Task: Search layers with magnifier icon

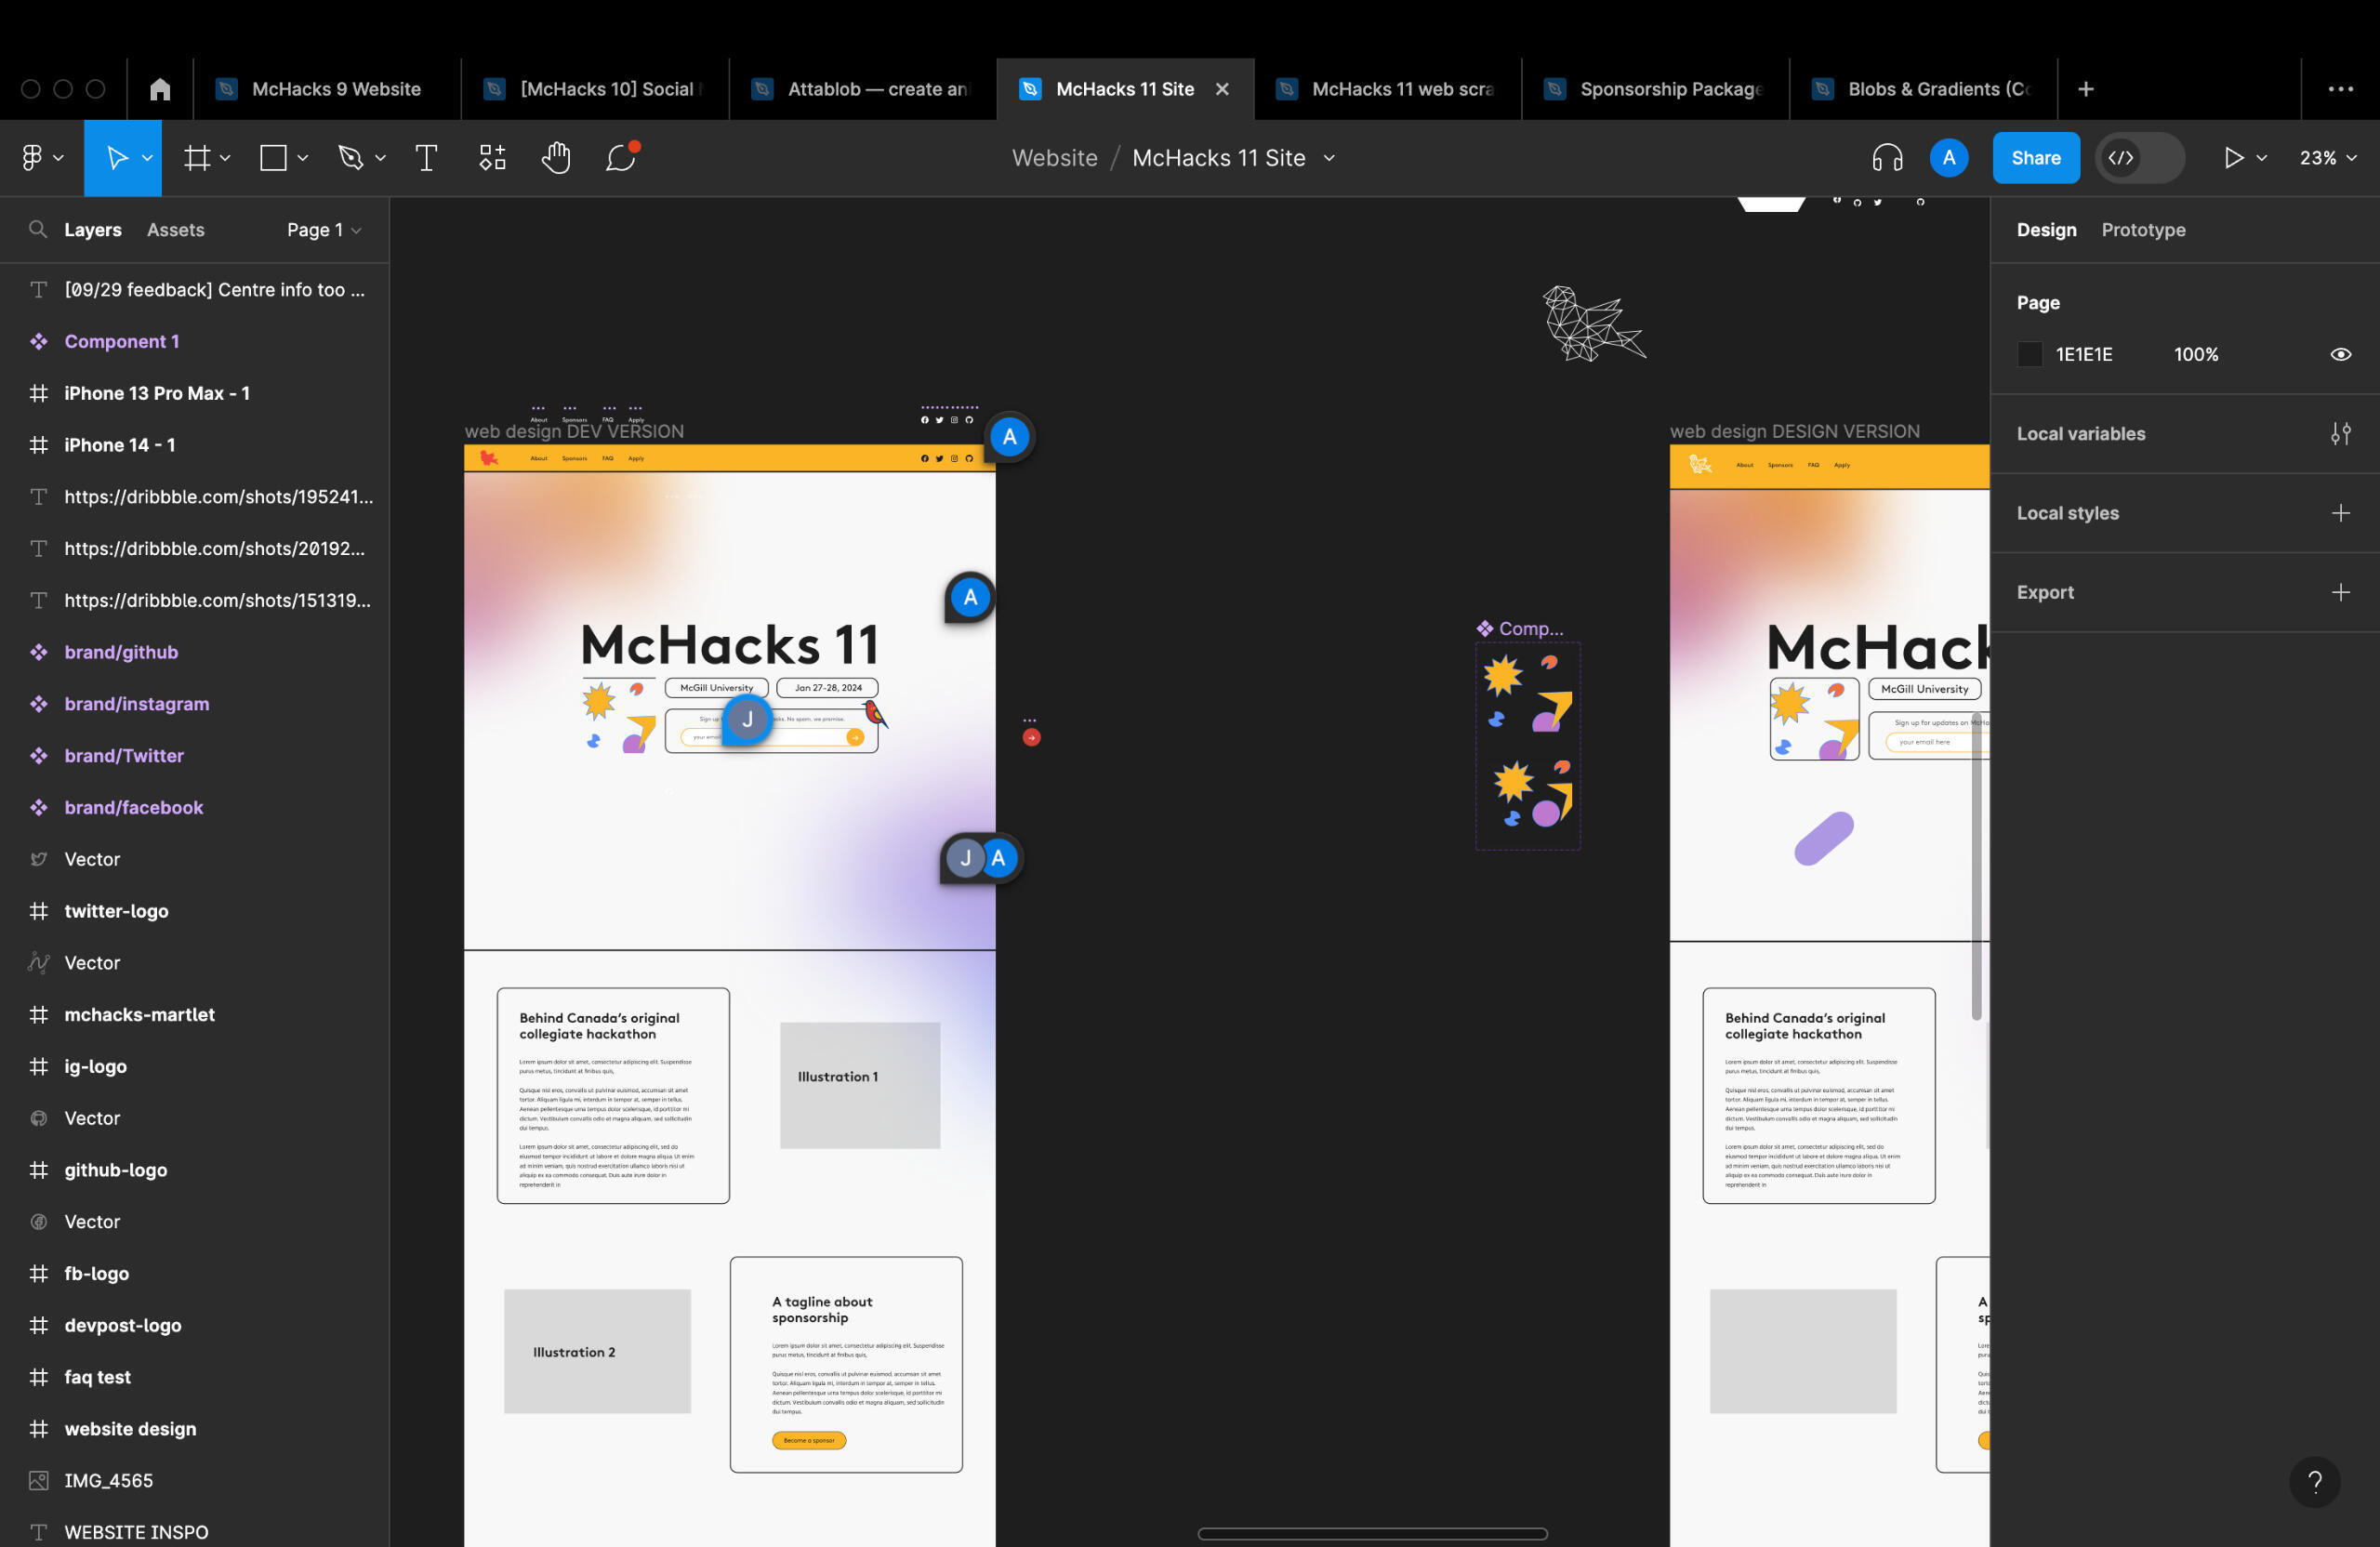Action: click(x=38, y=229)
